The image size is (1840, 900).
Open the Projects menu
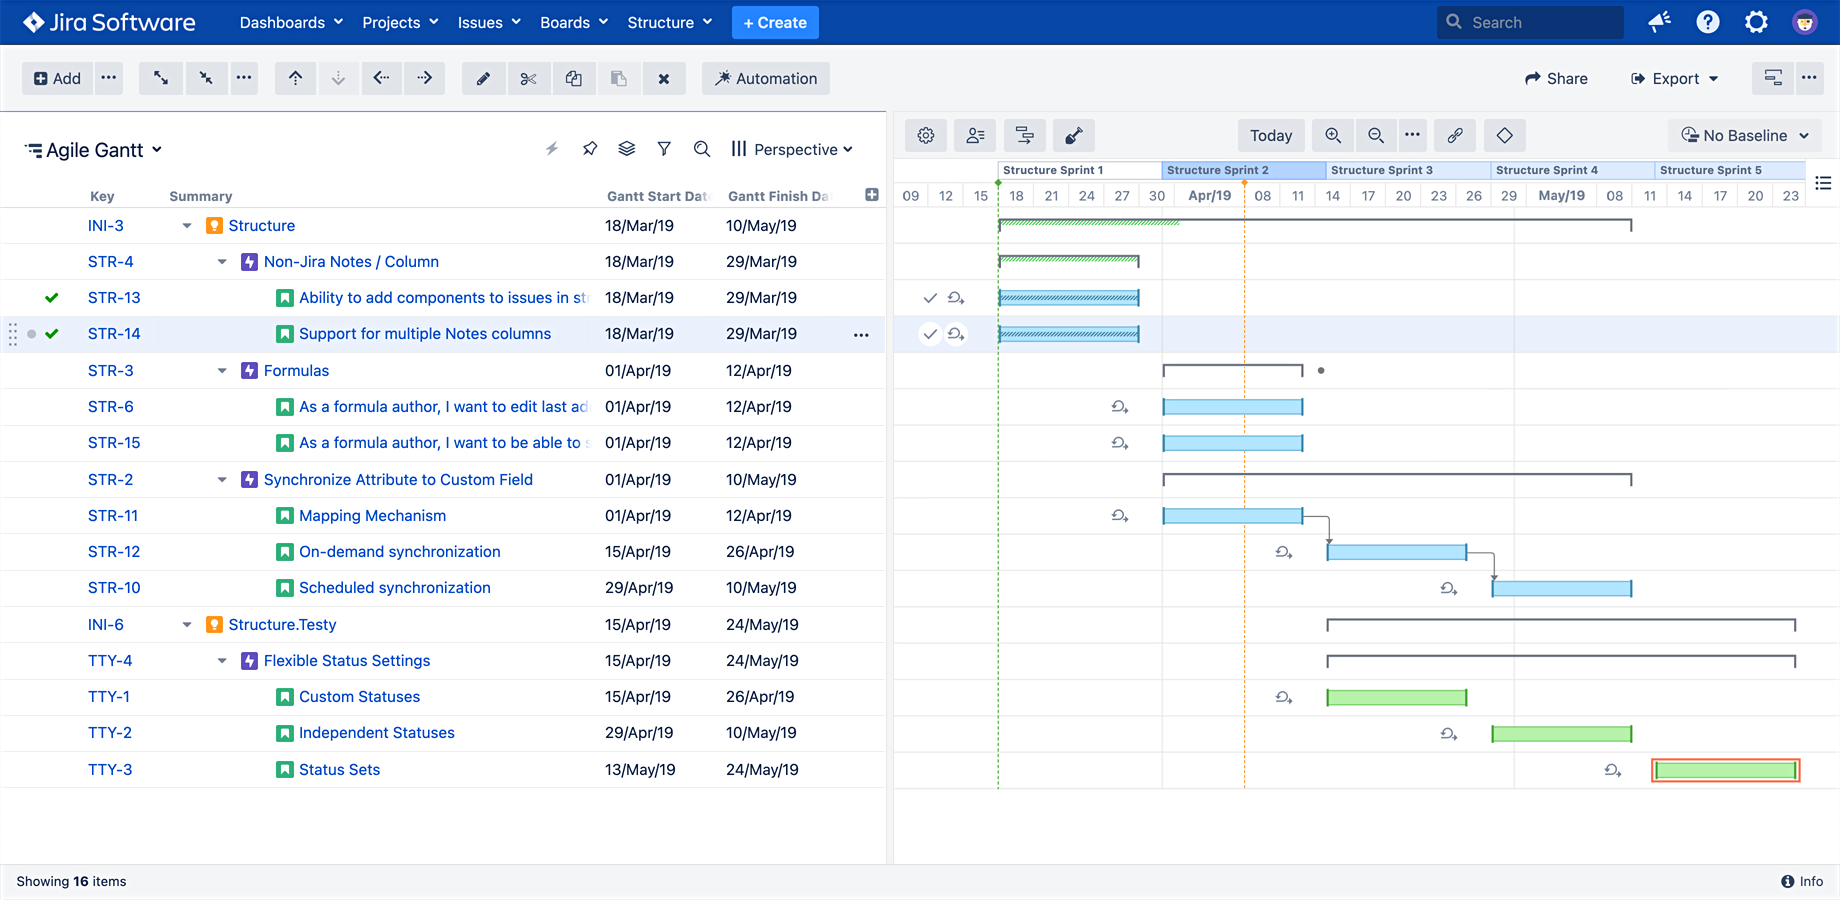(400, 22)
